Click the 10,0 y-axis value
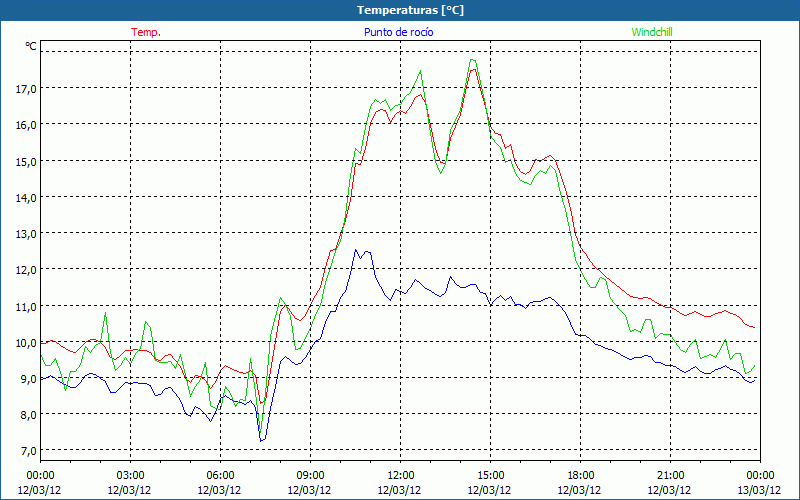 click(27, 342)
